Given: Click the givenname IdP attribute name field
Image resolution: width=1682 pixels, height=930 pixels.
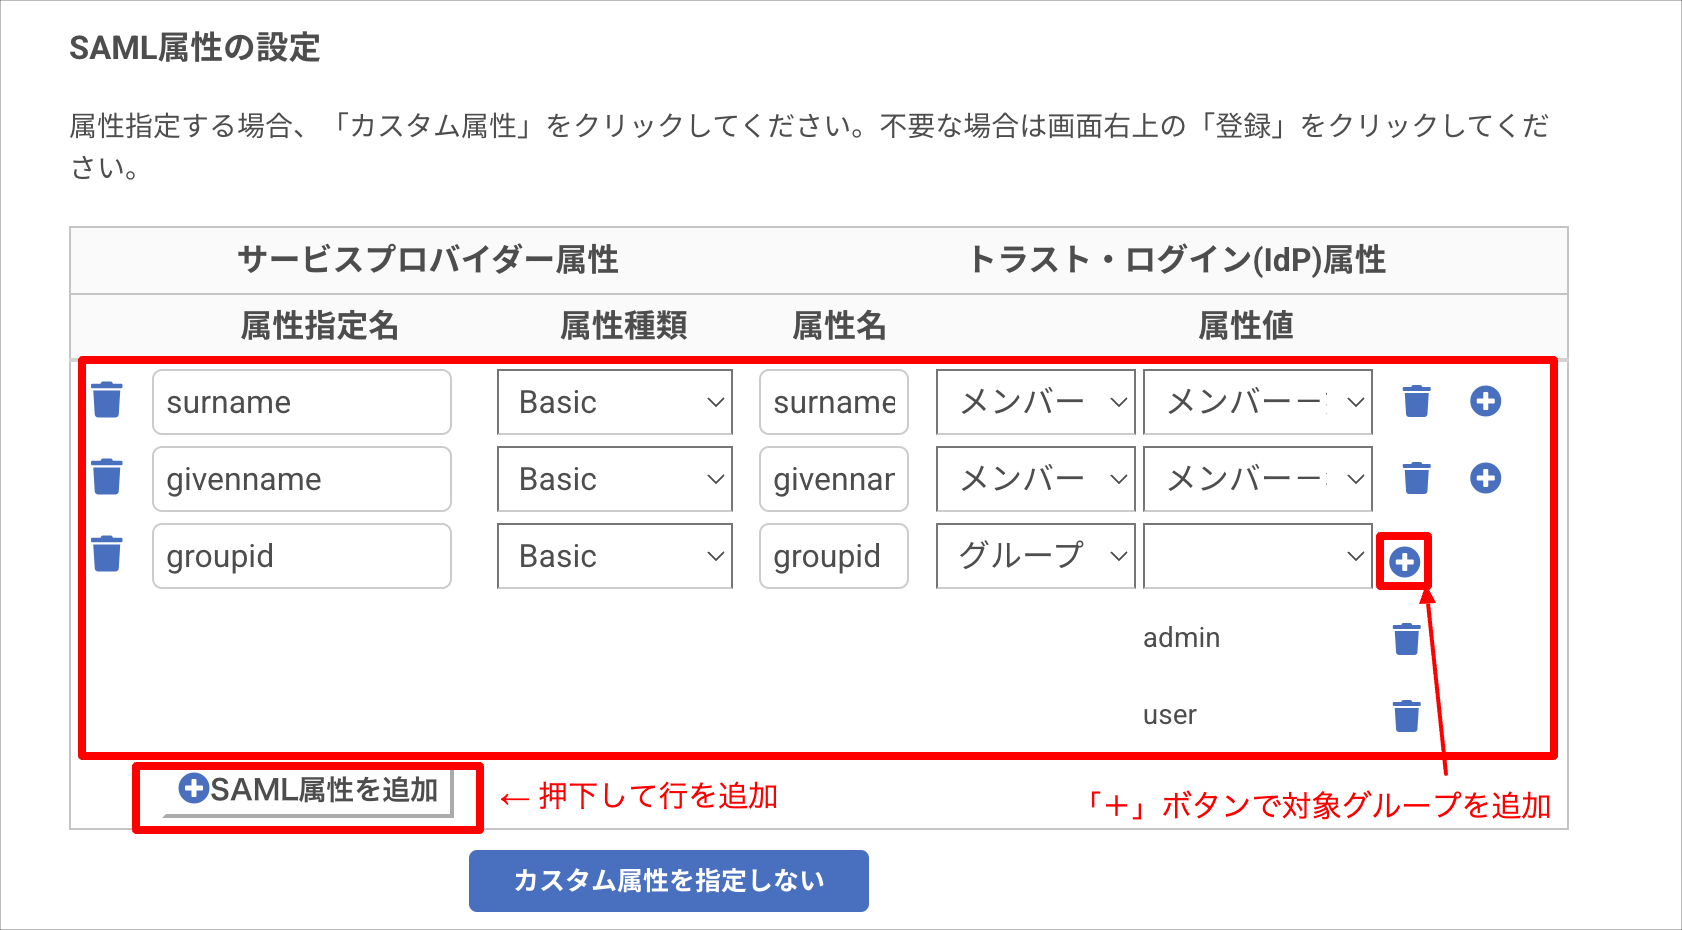Looking at the screenshot, I should click(834, 479).
